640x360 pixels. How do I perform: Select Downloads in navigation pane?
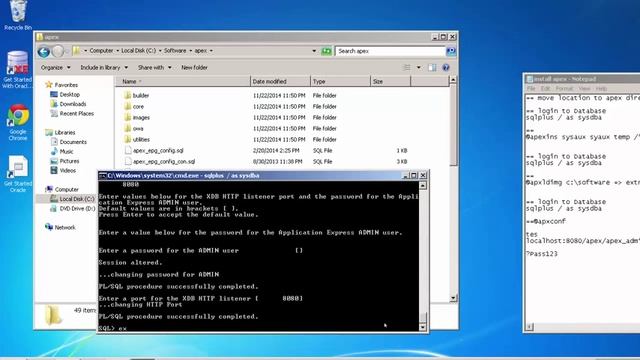(73, 104)
